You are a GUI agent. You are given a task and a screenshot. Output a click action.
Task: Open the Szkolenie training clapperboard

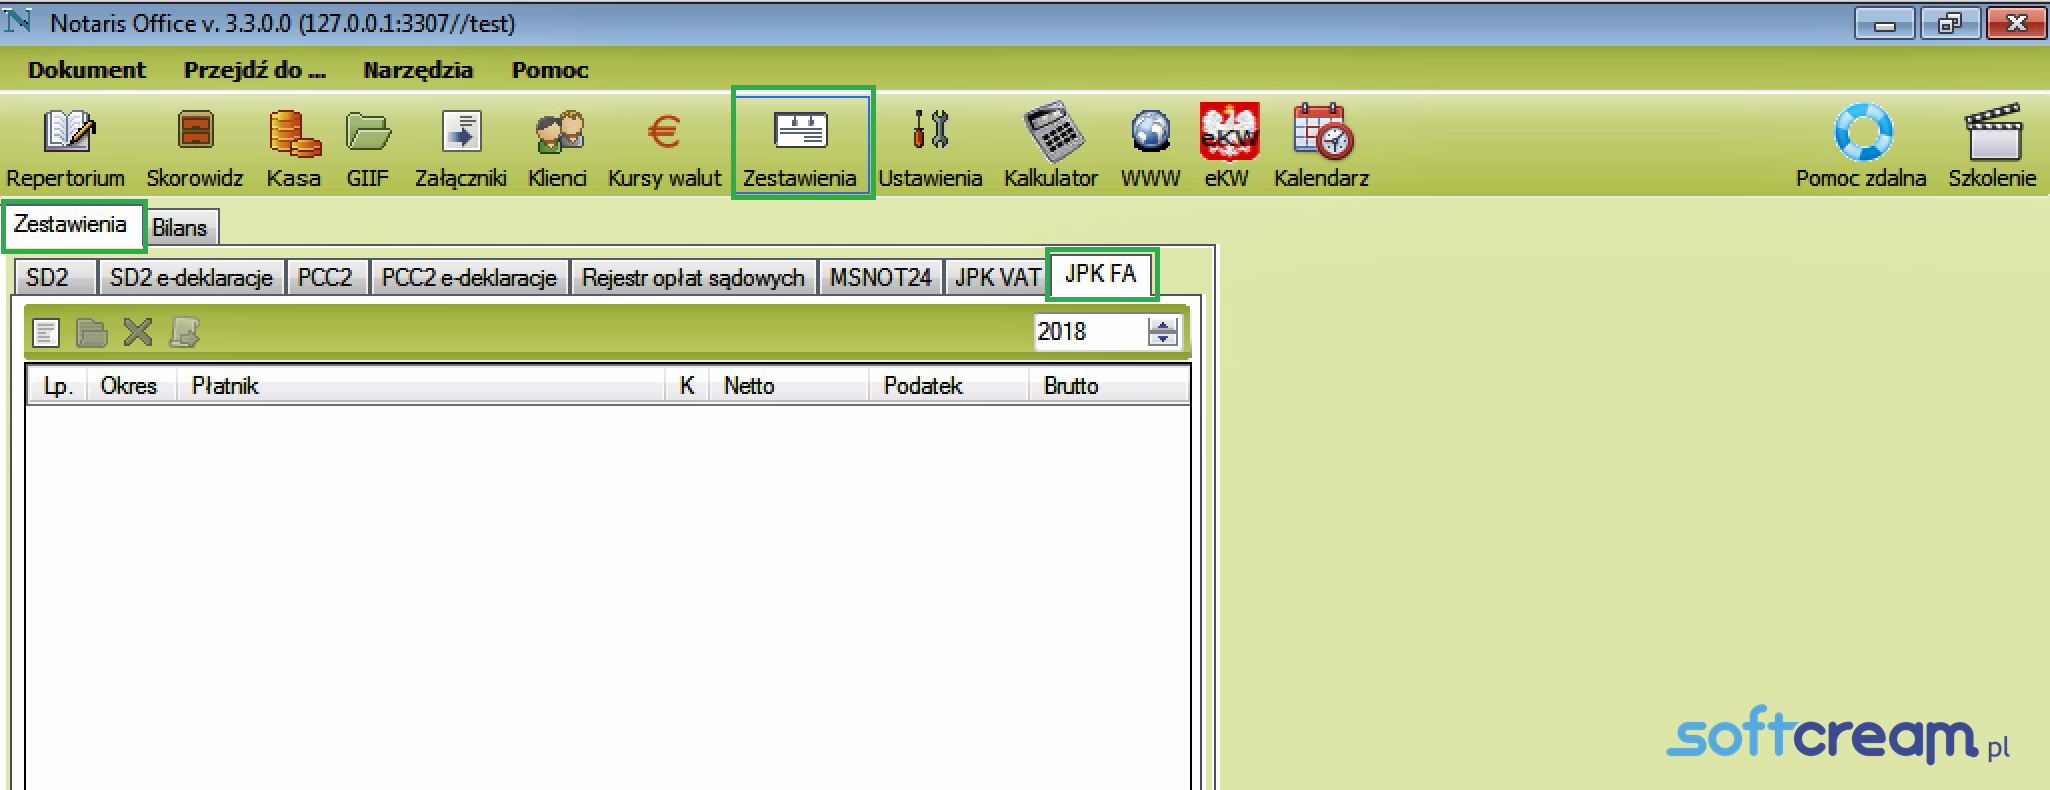[1993, 148]
